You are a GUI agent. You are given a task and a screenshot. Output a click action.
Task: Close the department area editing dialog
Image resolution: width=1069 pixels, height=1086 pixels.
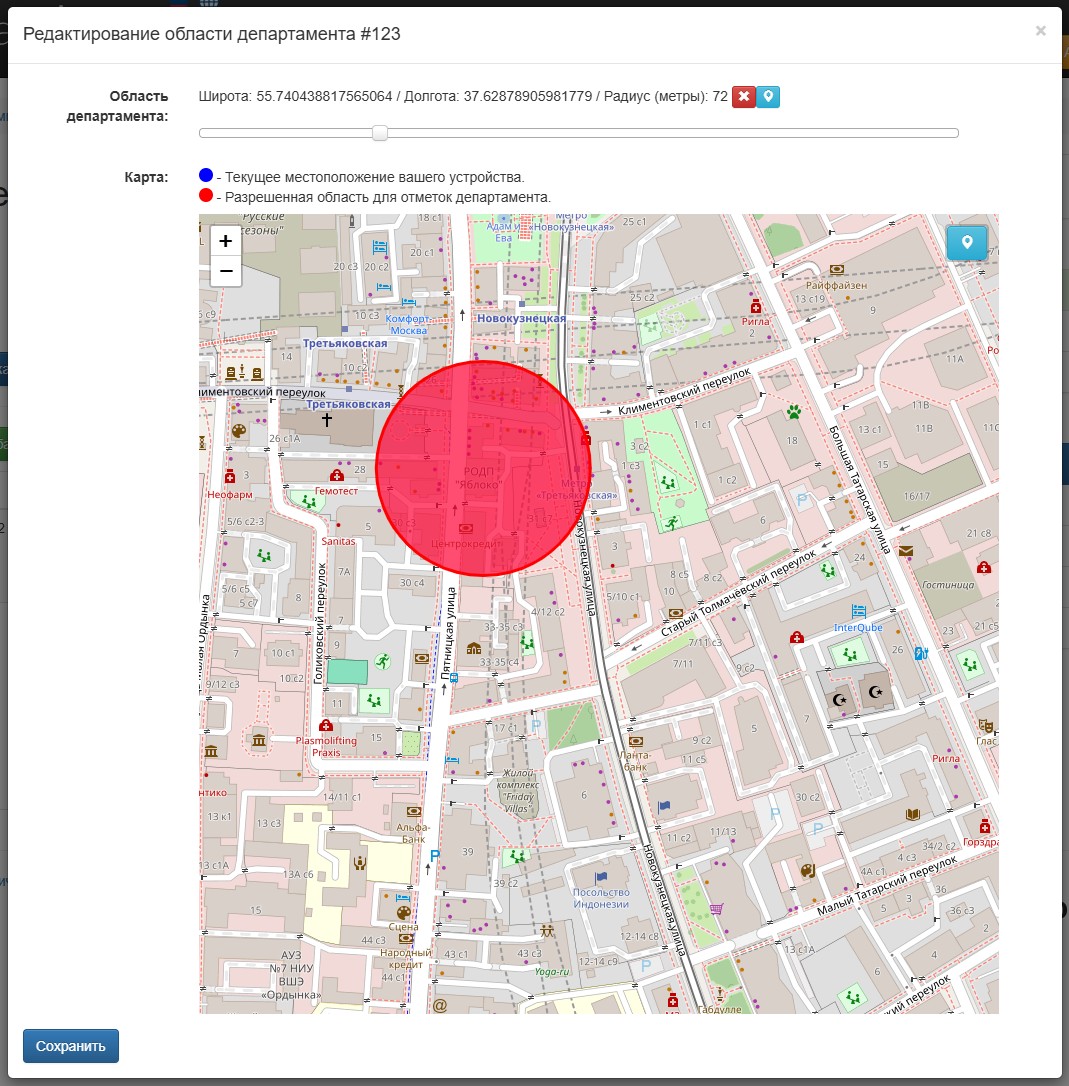(x=1040, y=31)
